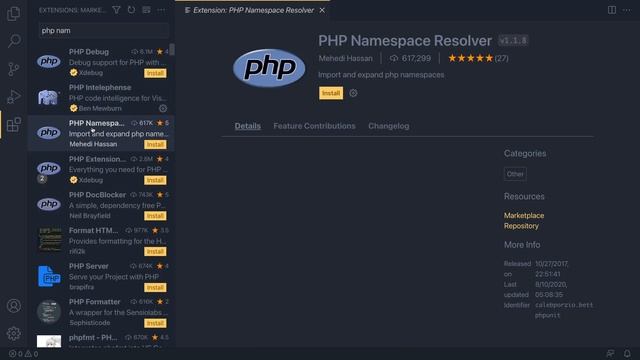Select PHP Debug in extensions list
Image resolution: width=640 pixels, height=360 pixels.
(101, 62)
